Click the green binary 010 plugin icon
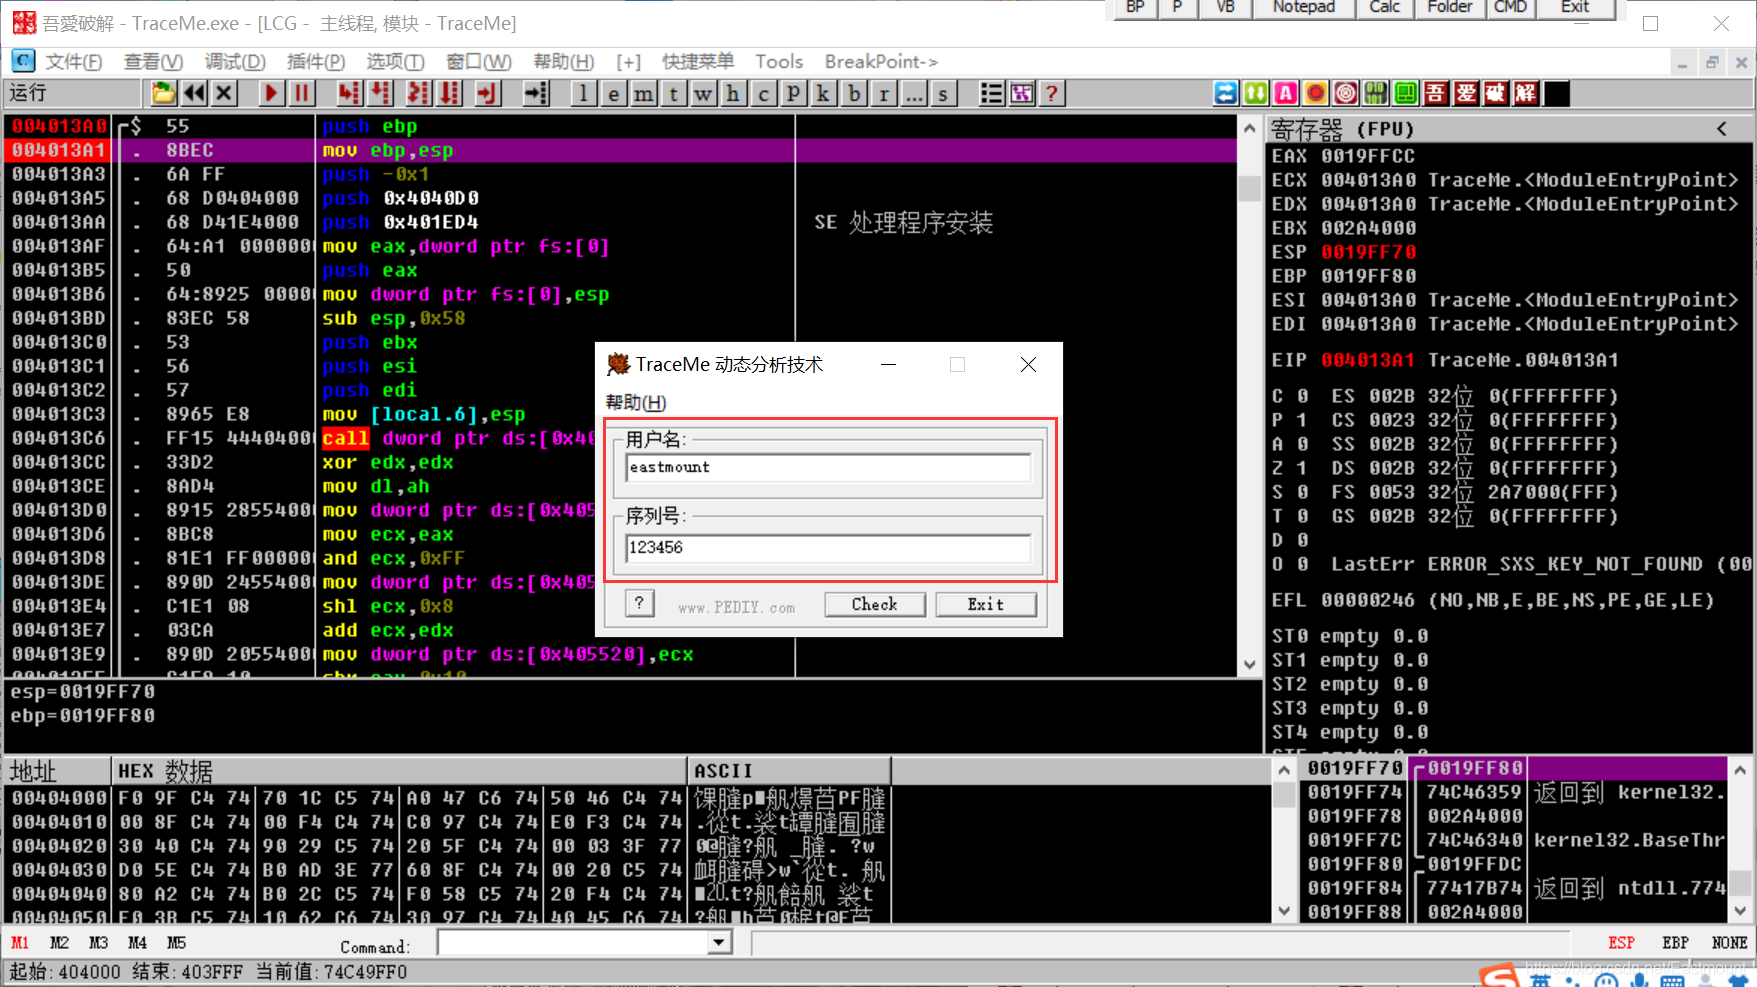The image size is (1757, 987). tap(1376, 94)
